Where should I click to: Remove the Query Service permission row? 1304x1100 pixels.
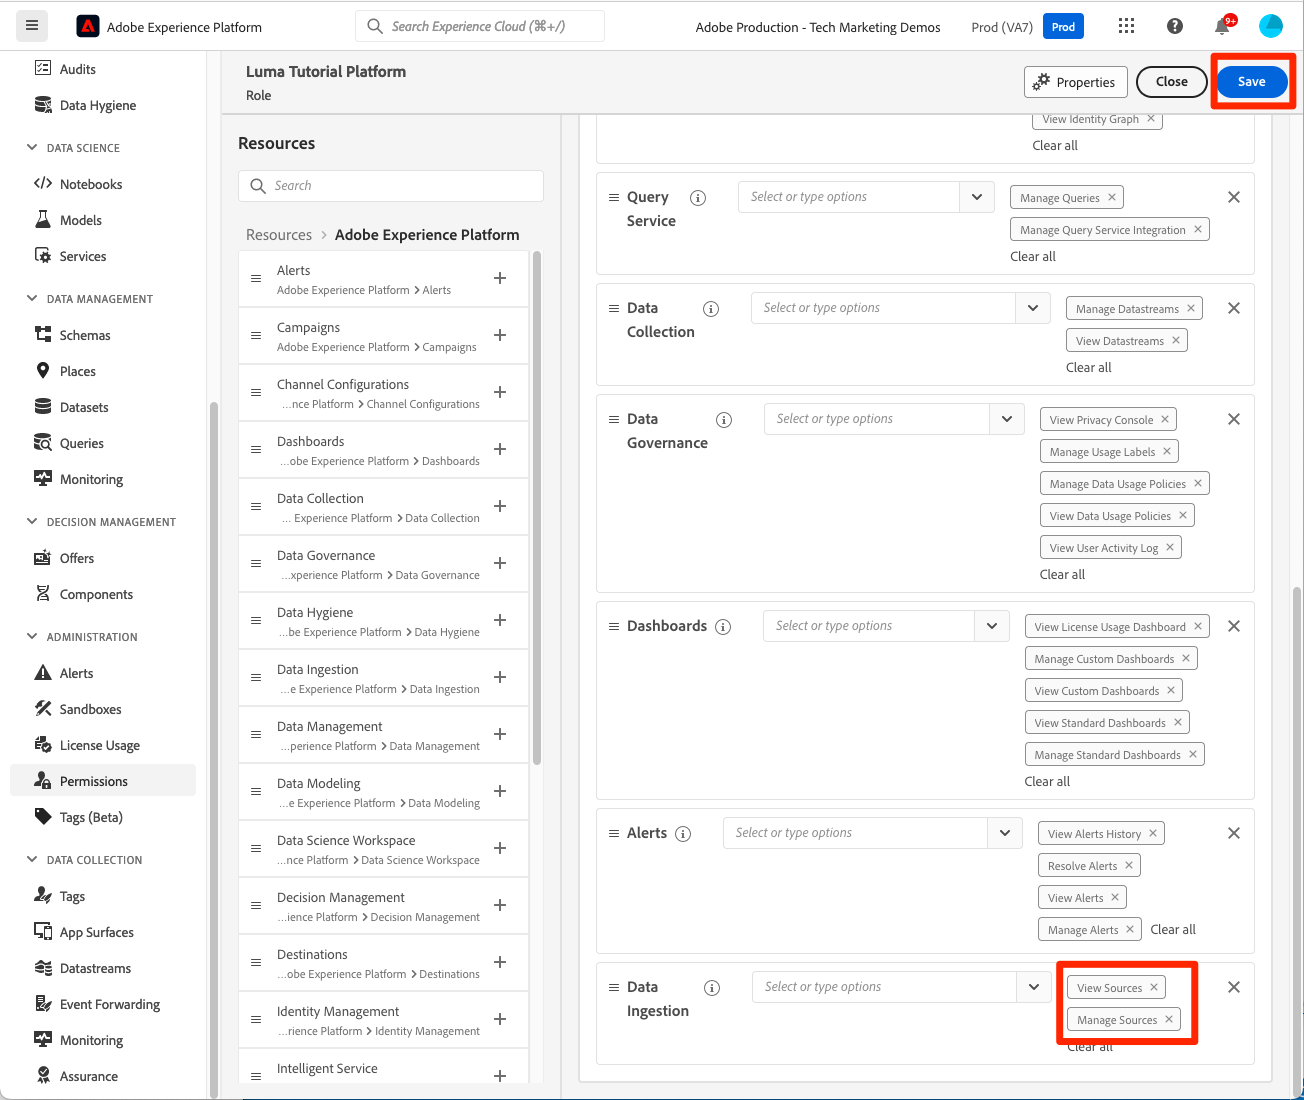(x=1234, y=197)
